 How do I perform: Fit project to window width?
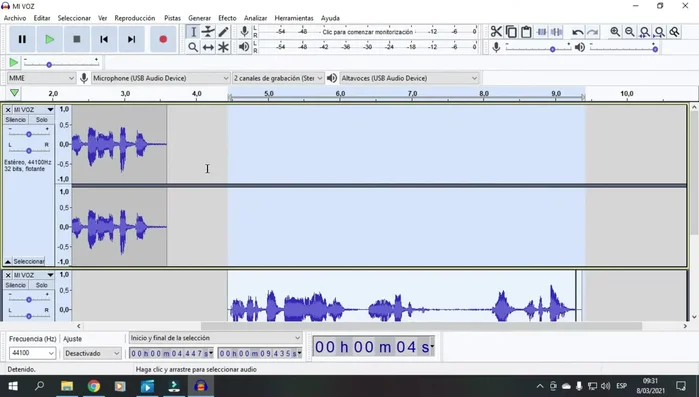click(x=659, y=32)
